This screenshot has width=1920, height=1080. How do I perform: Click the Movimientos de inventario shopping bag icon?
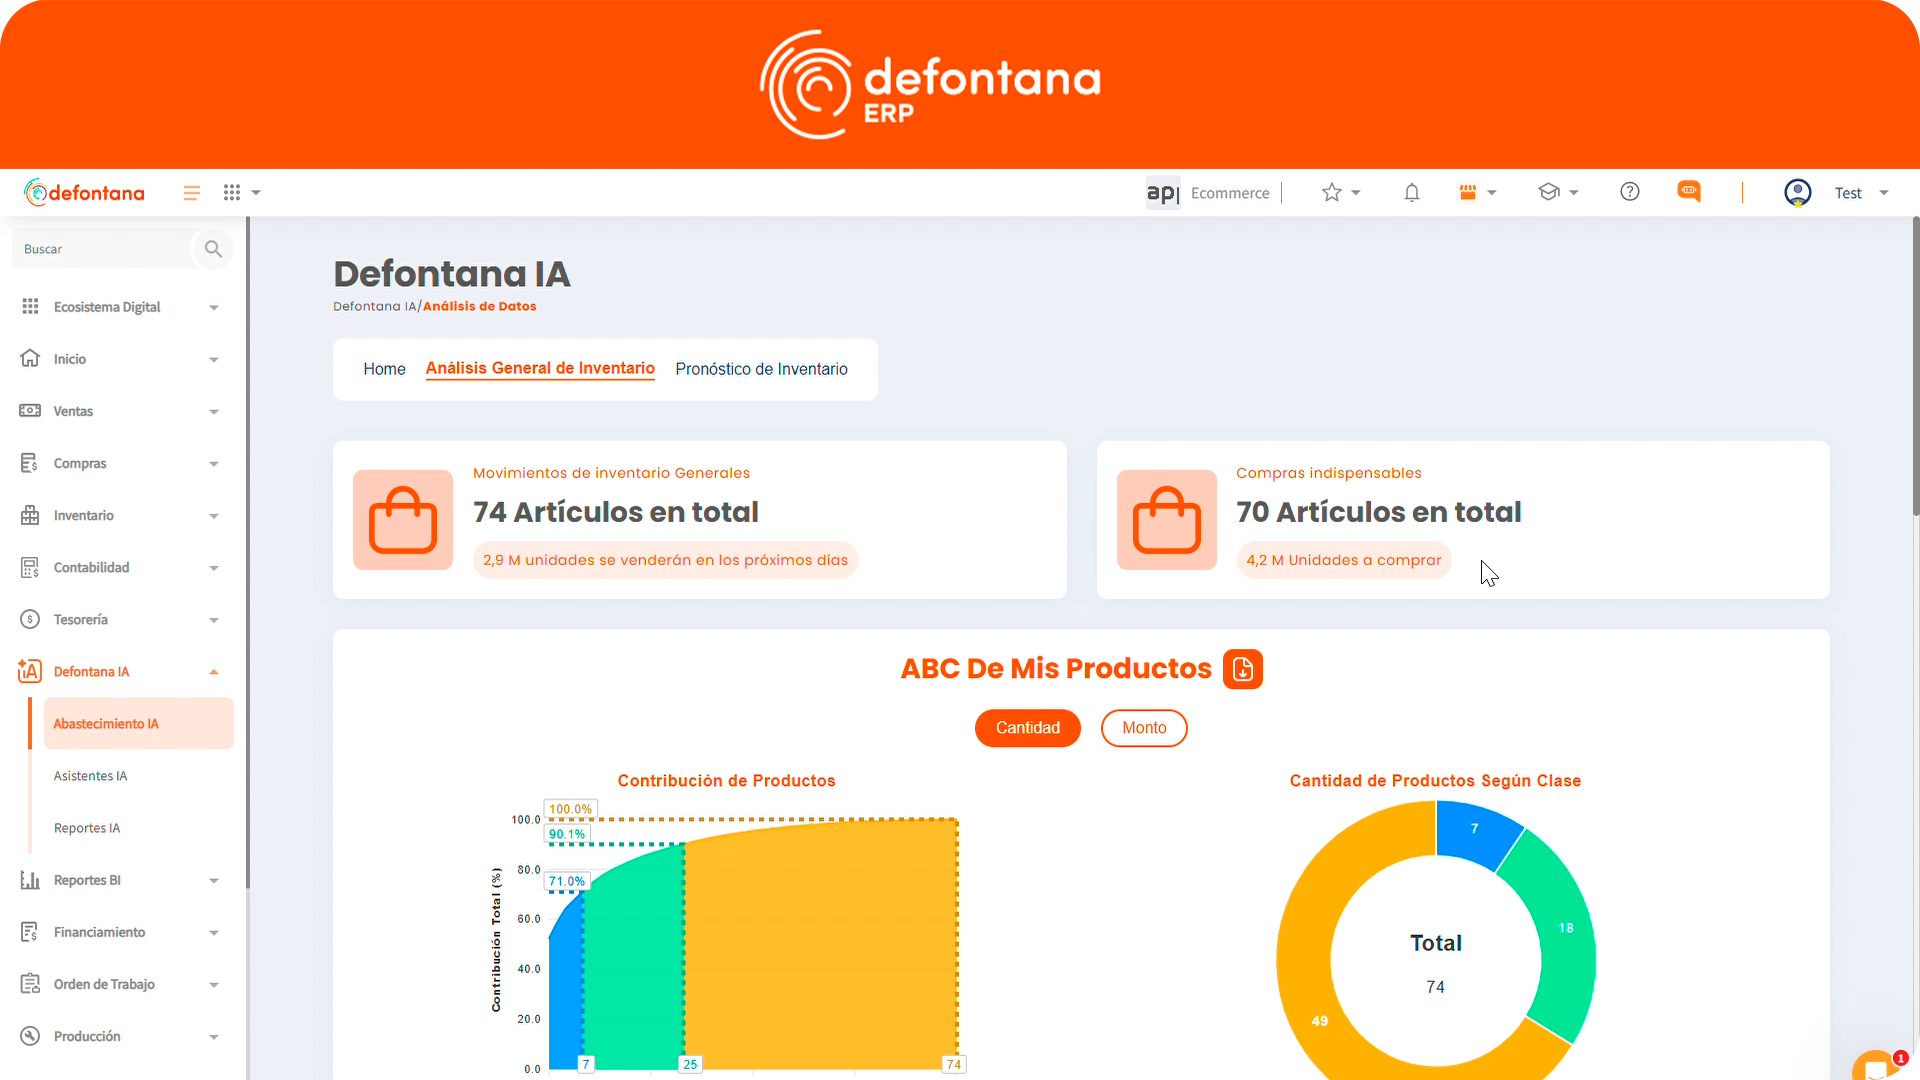point(403,520)
